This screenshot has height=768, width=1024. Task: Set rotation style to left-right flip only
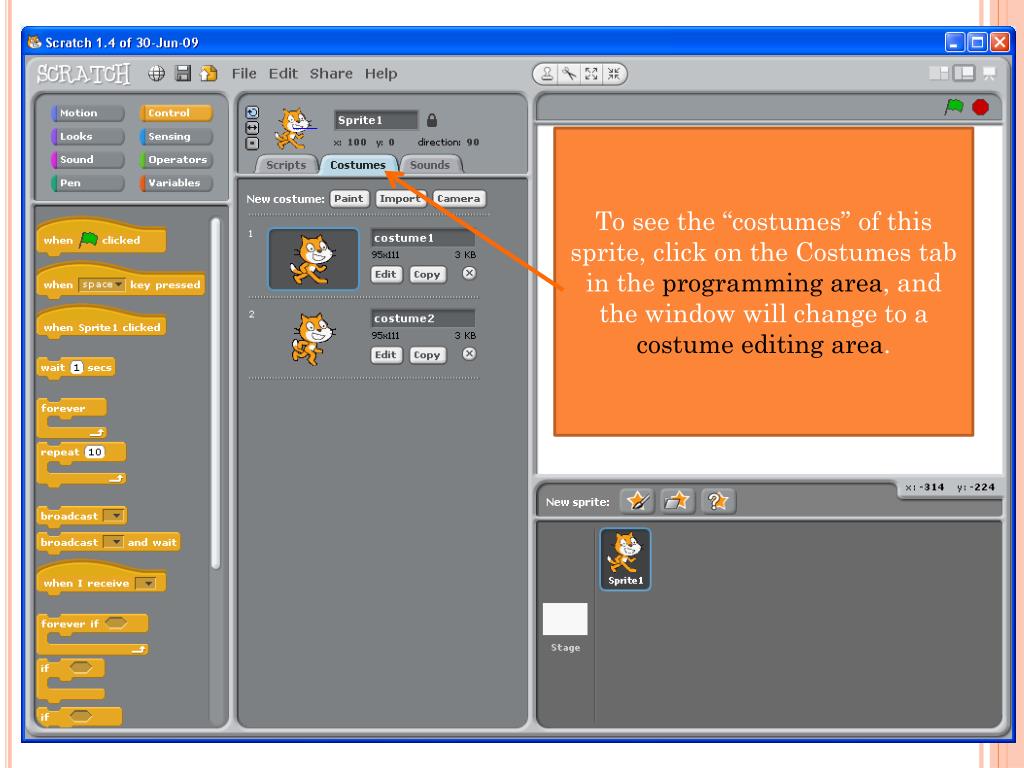coord(252,128)
